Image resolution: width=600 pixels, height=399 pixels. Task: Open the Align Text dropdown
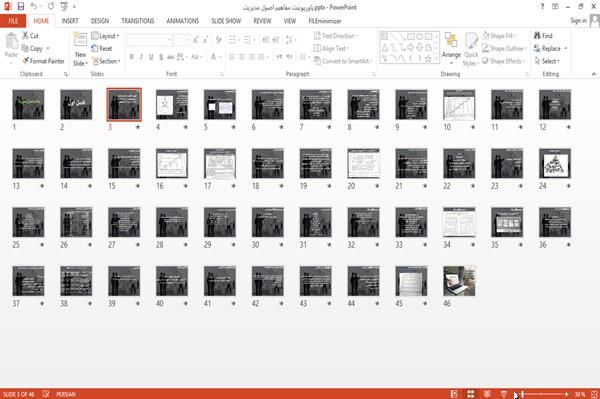click(331, 48)
